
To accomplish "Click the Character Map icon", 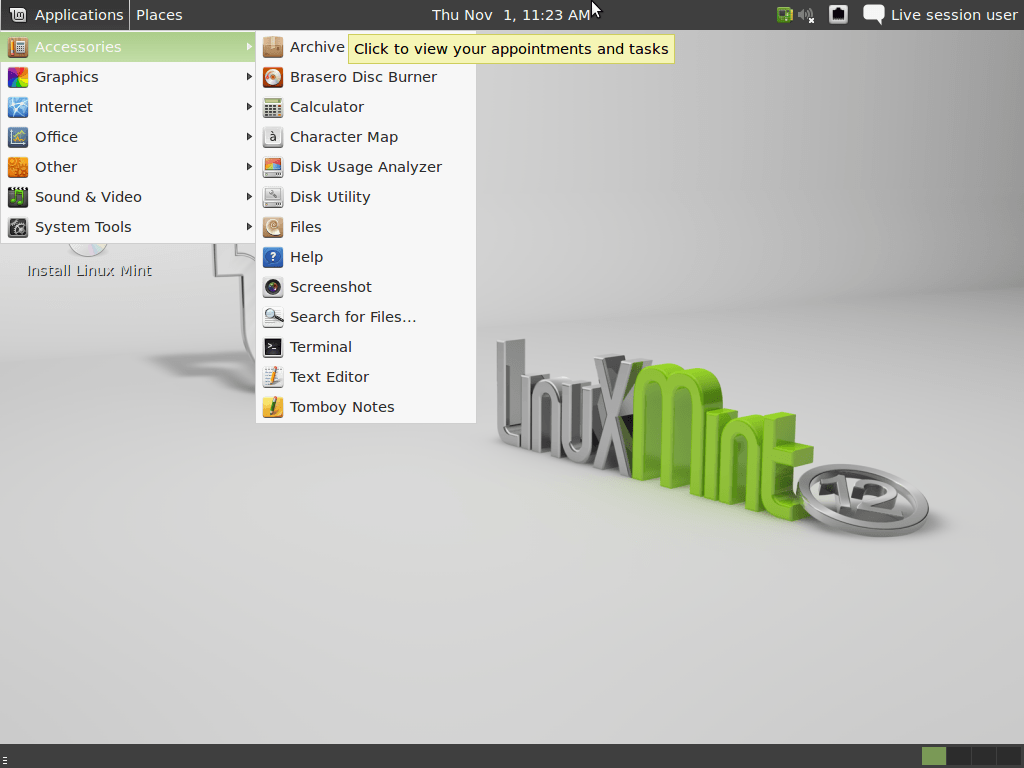I will tap(273, 137).
